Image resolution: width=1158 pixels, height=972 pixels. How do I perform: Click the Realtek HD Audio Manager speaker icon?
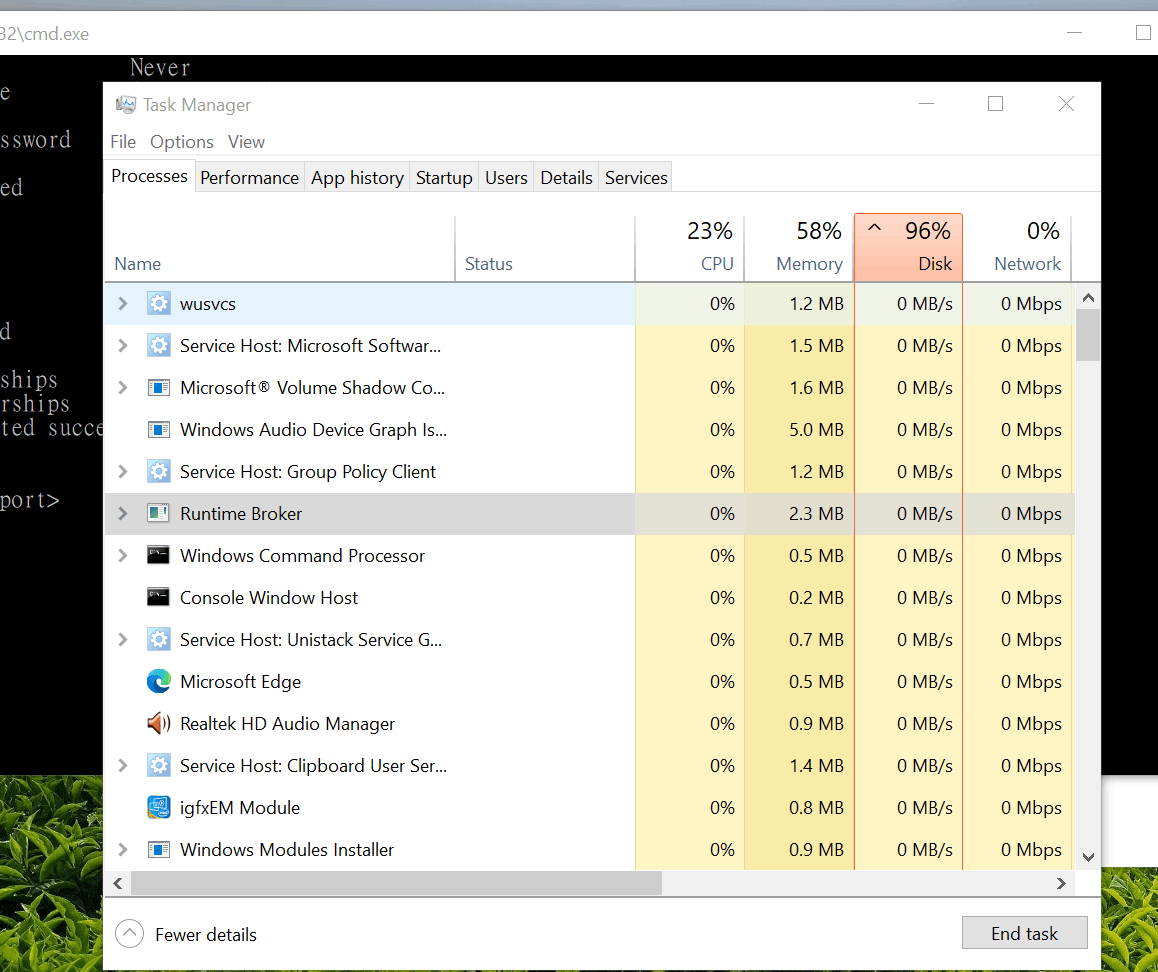pyautogui.click(x=158, y=724)
